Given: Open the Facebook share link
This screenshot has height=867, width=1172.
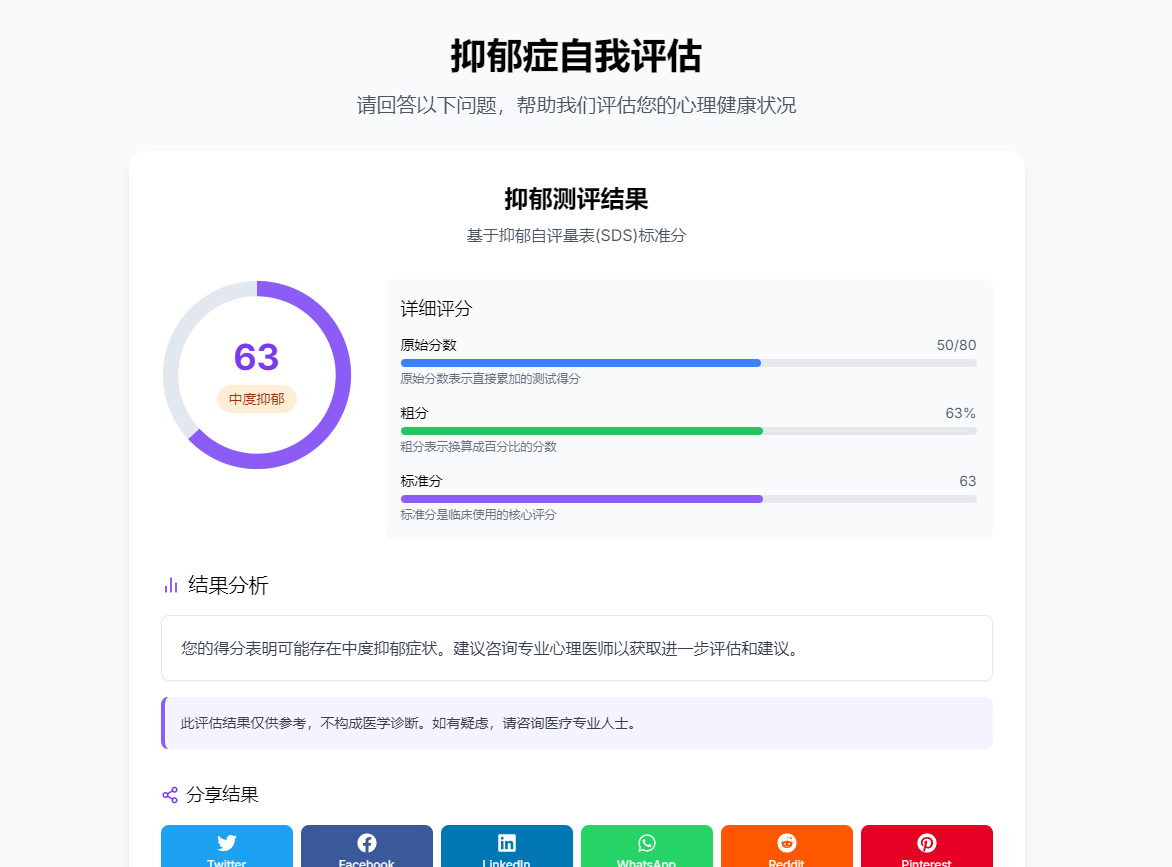Looking at the screenshot, I should 366,850.
